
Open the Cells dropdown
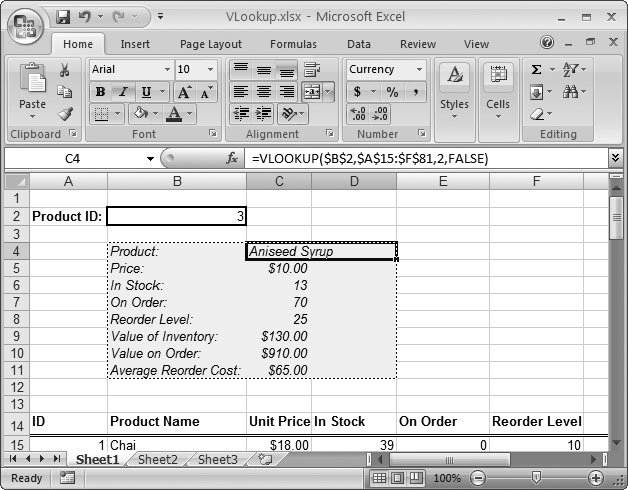[498, 100]
